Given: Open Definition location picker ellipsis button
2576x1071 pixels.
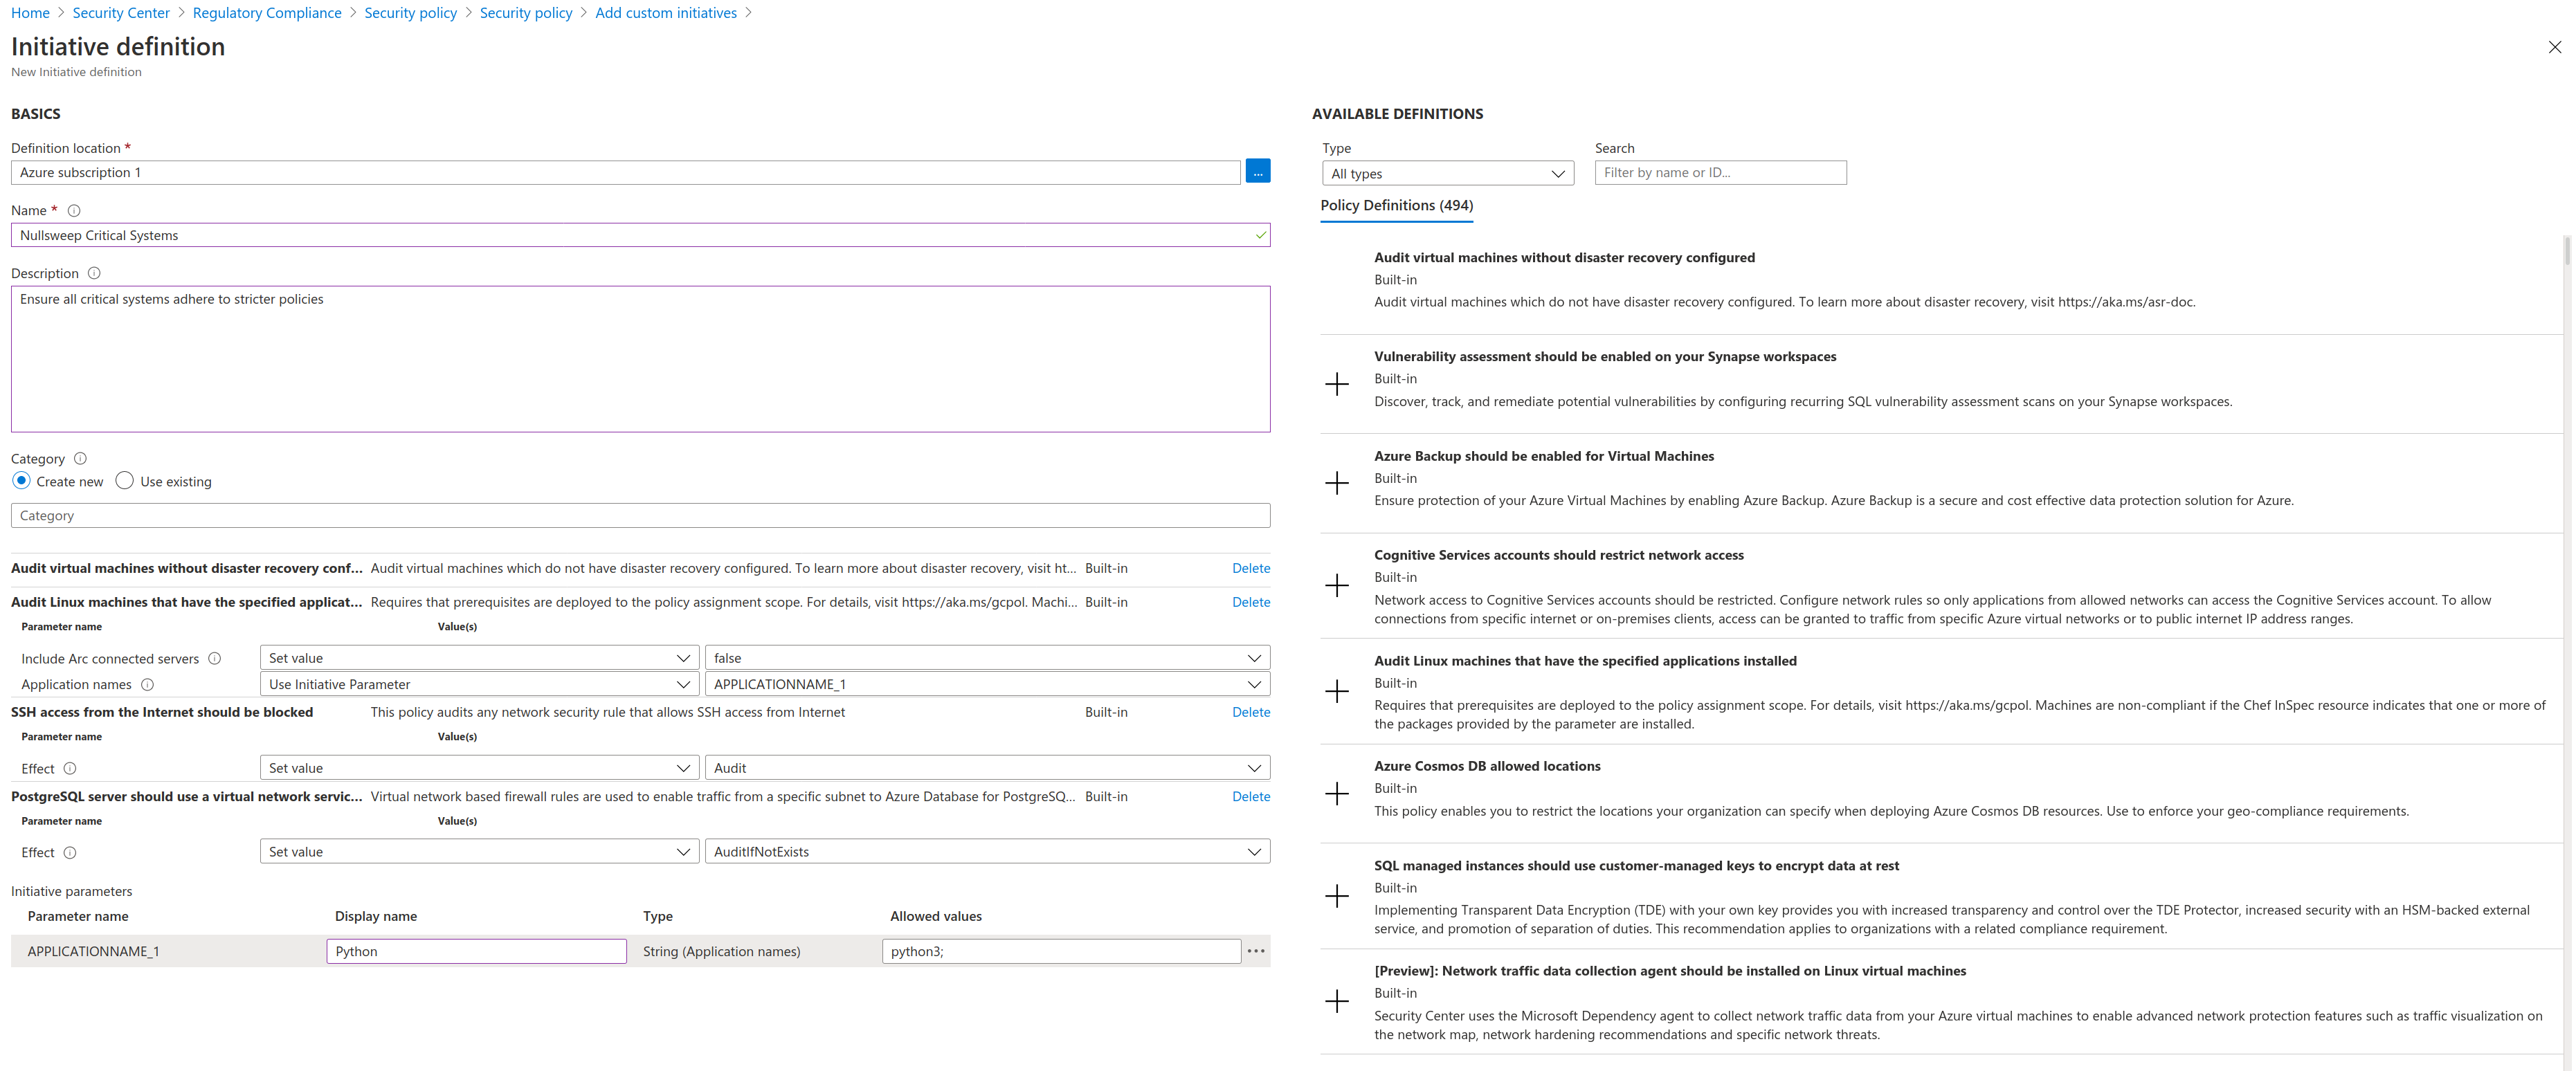Looking at the screenshot, I should (x=1257, y=172).
